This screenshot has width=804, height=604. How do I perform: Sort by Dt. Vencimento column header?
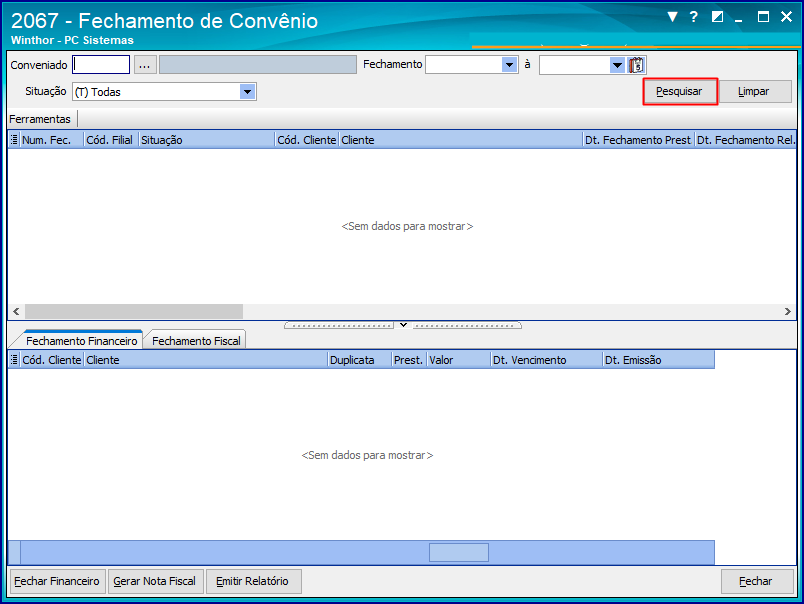547,359
